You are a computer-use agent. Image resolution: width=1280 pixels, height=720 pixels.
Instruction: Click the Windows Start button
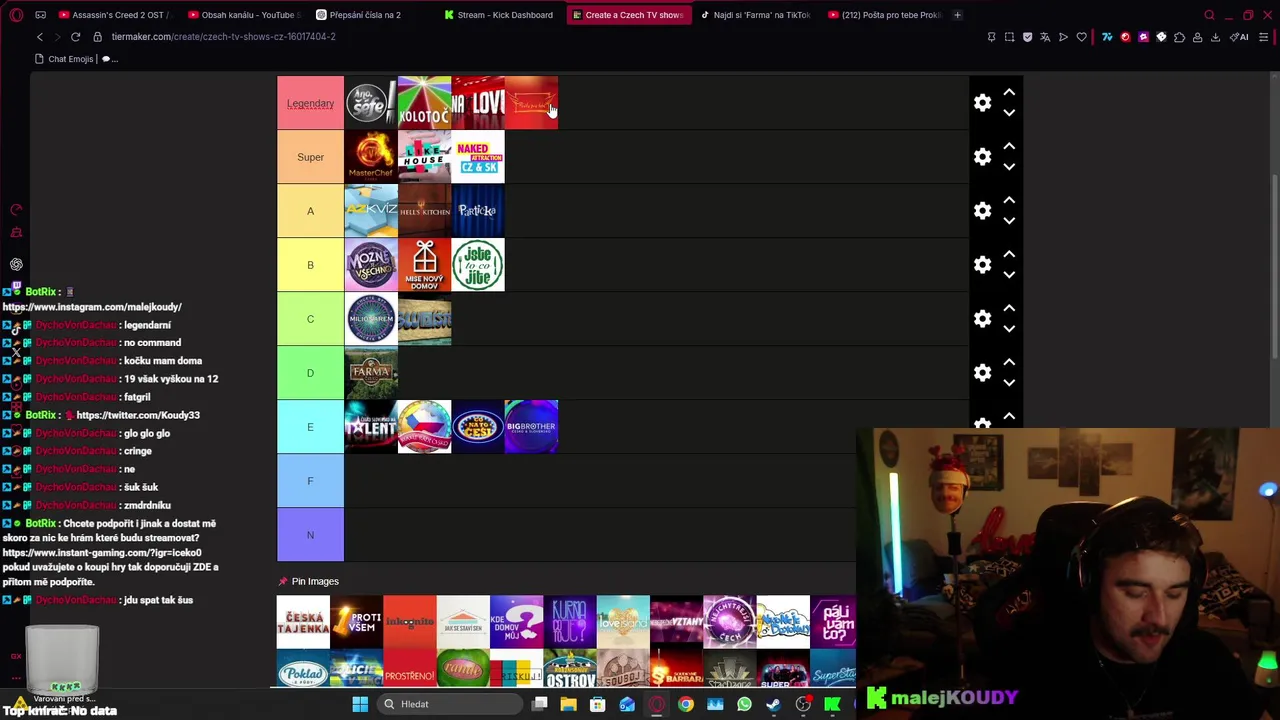(360, 704)
